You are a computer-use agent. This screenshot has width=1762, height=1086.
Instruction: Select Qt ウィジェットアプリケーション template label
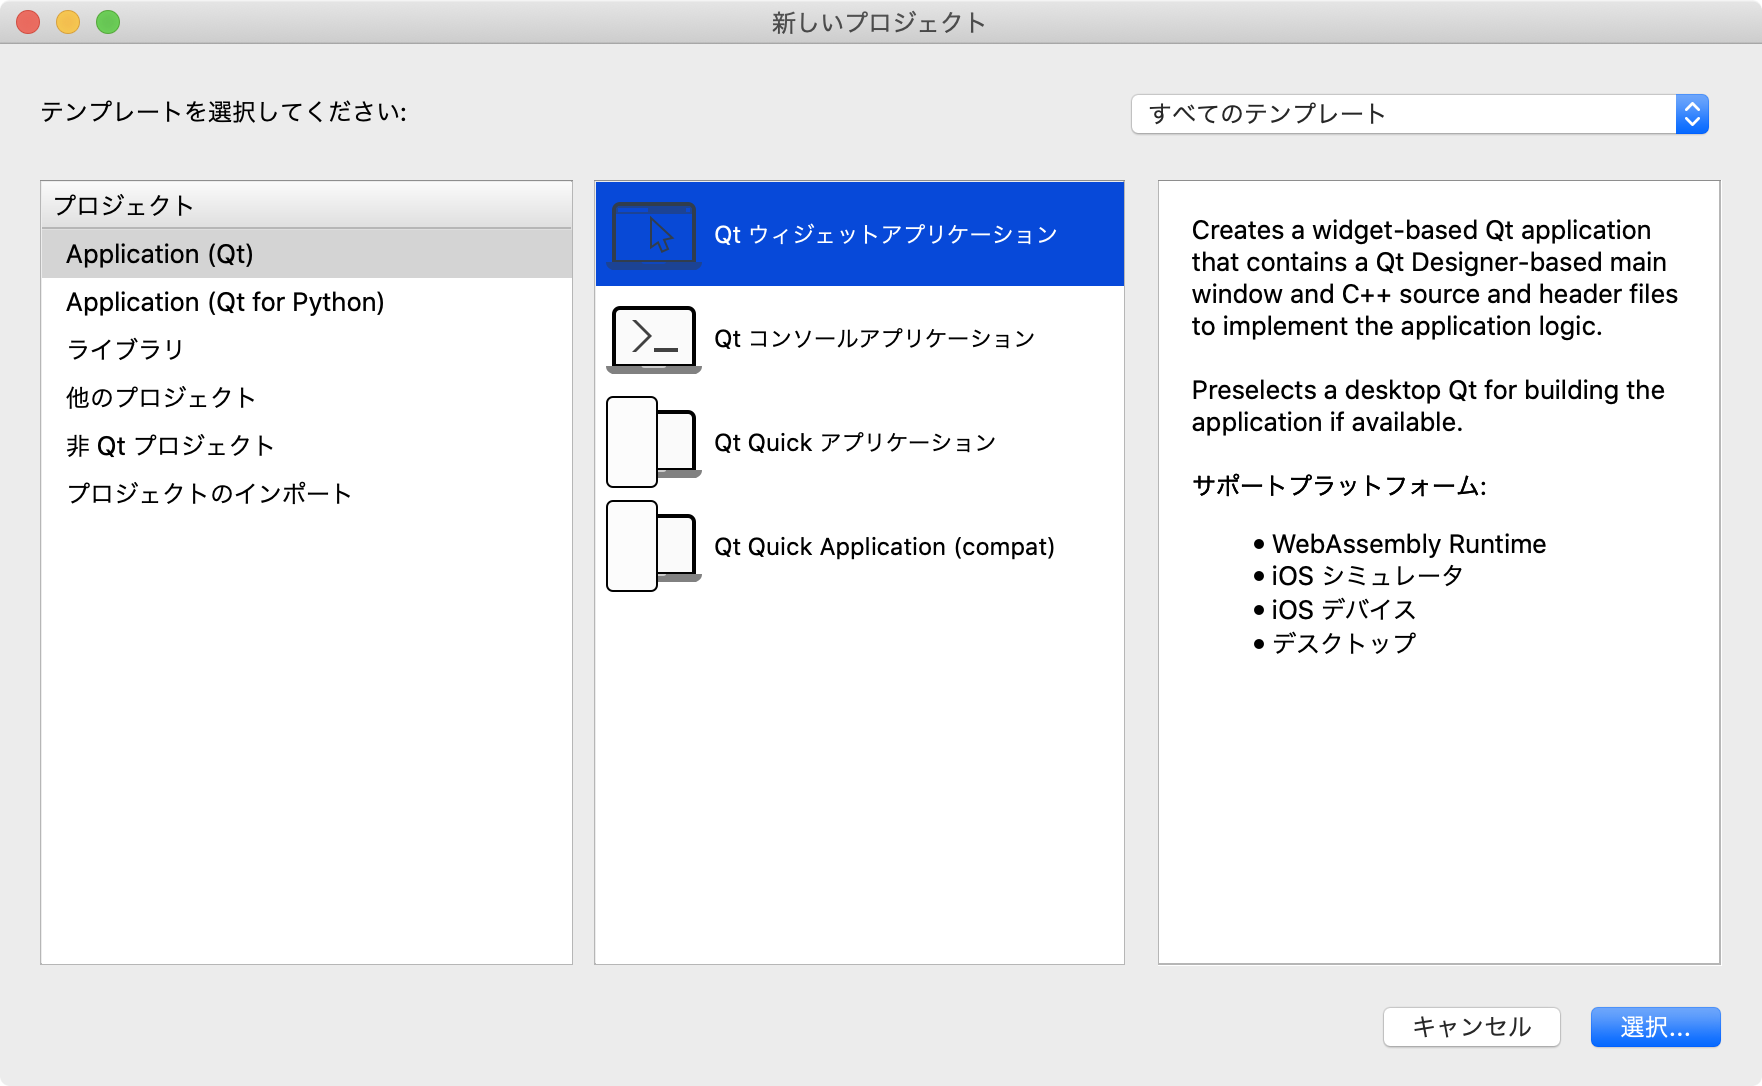[886, 235]
